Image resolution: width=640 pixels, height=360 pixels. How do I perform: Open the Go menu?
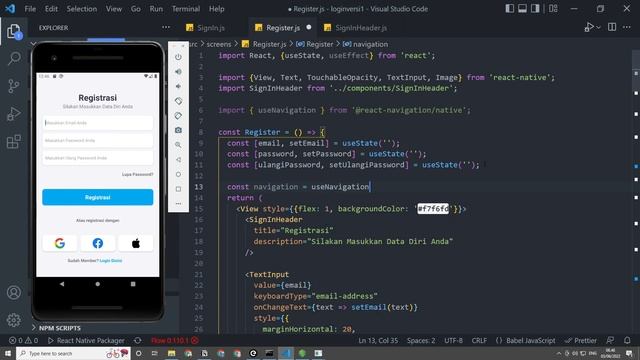coord(136,9)
